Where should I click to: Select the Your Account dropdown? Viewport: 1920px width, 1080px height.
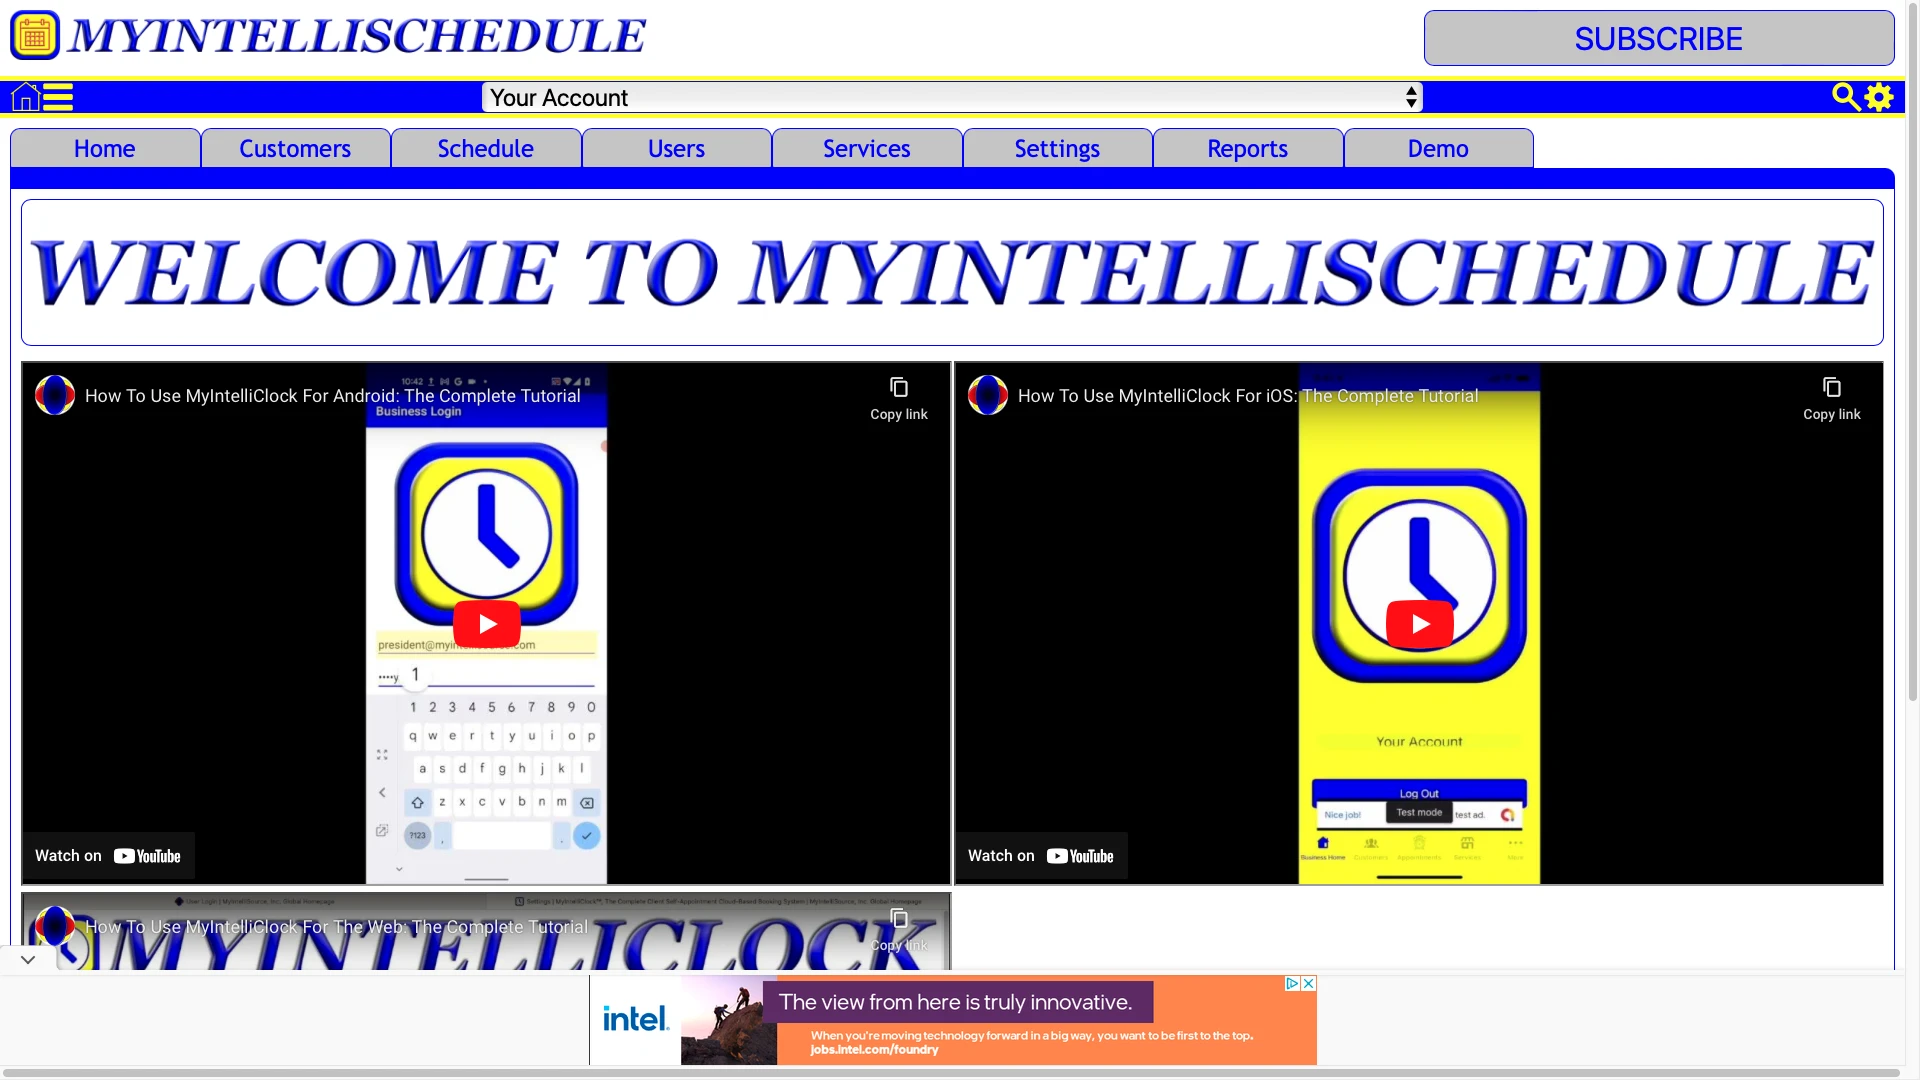[x=952, y=96]
